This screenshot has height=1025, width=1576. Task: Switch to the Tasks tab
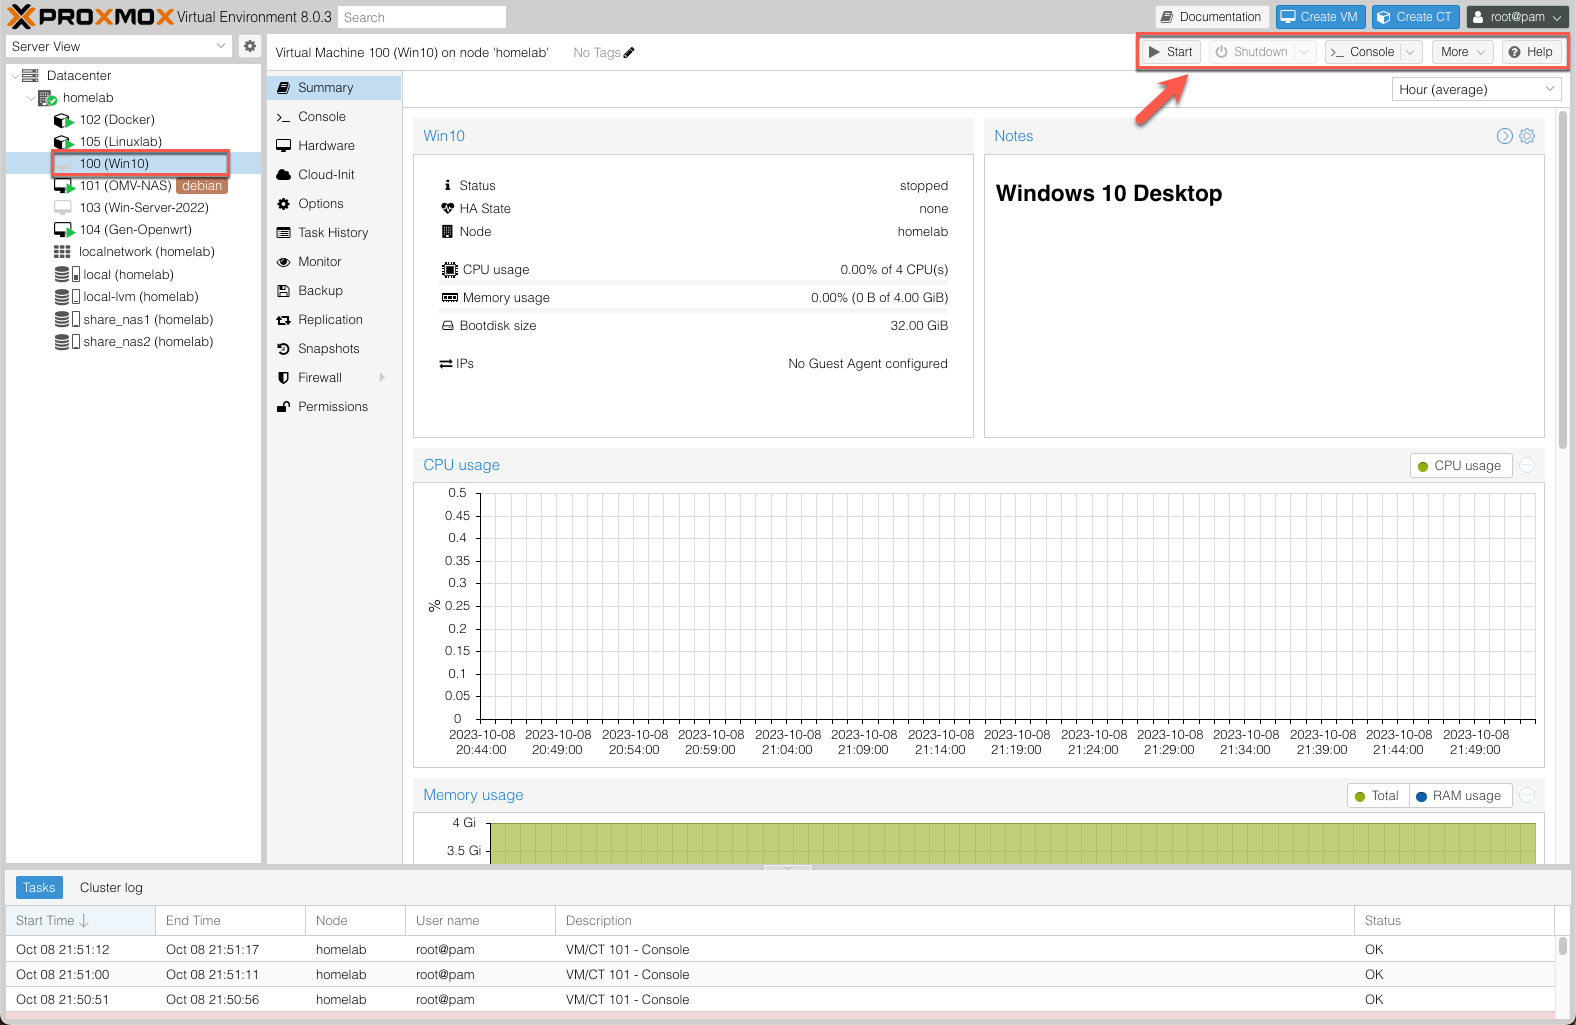[x=39, y=888]
